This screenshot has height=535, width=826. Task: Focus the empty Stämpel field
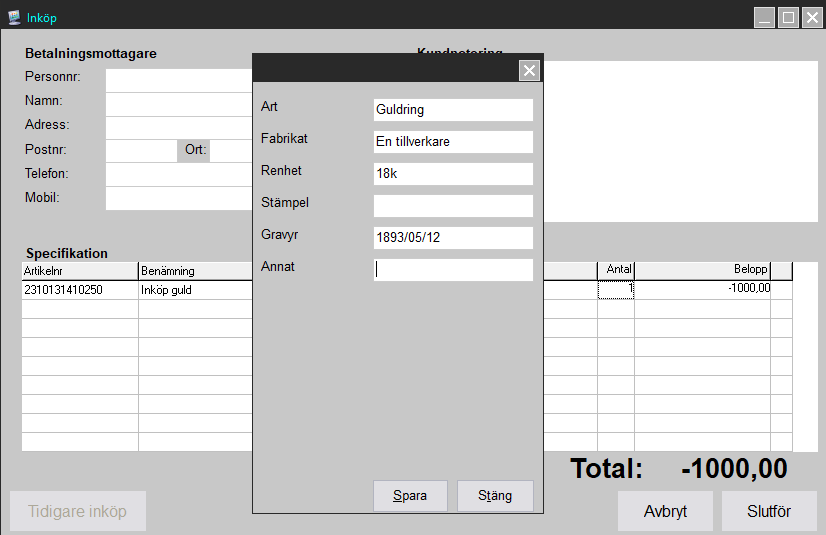point(452,206)
